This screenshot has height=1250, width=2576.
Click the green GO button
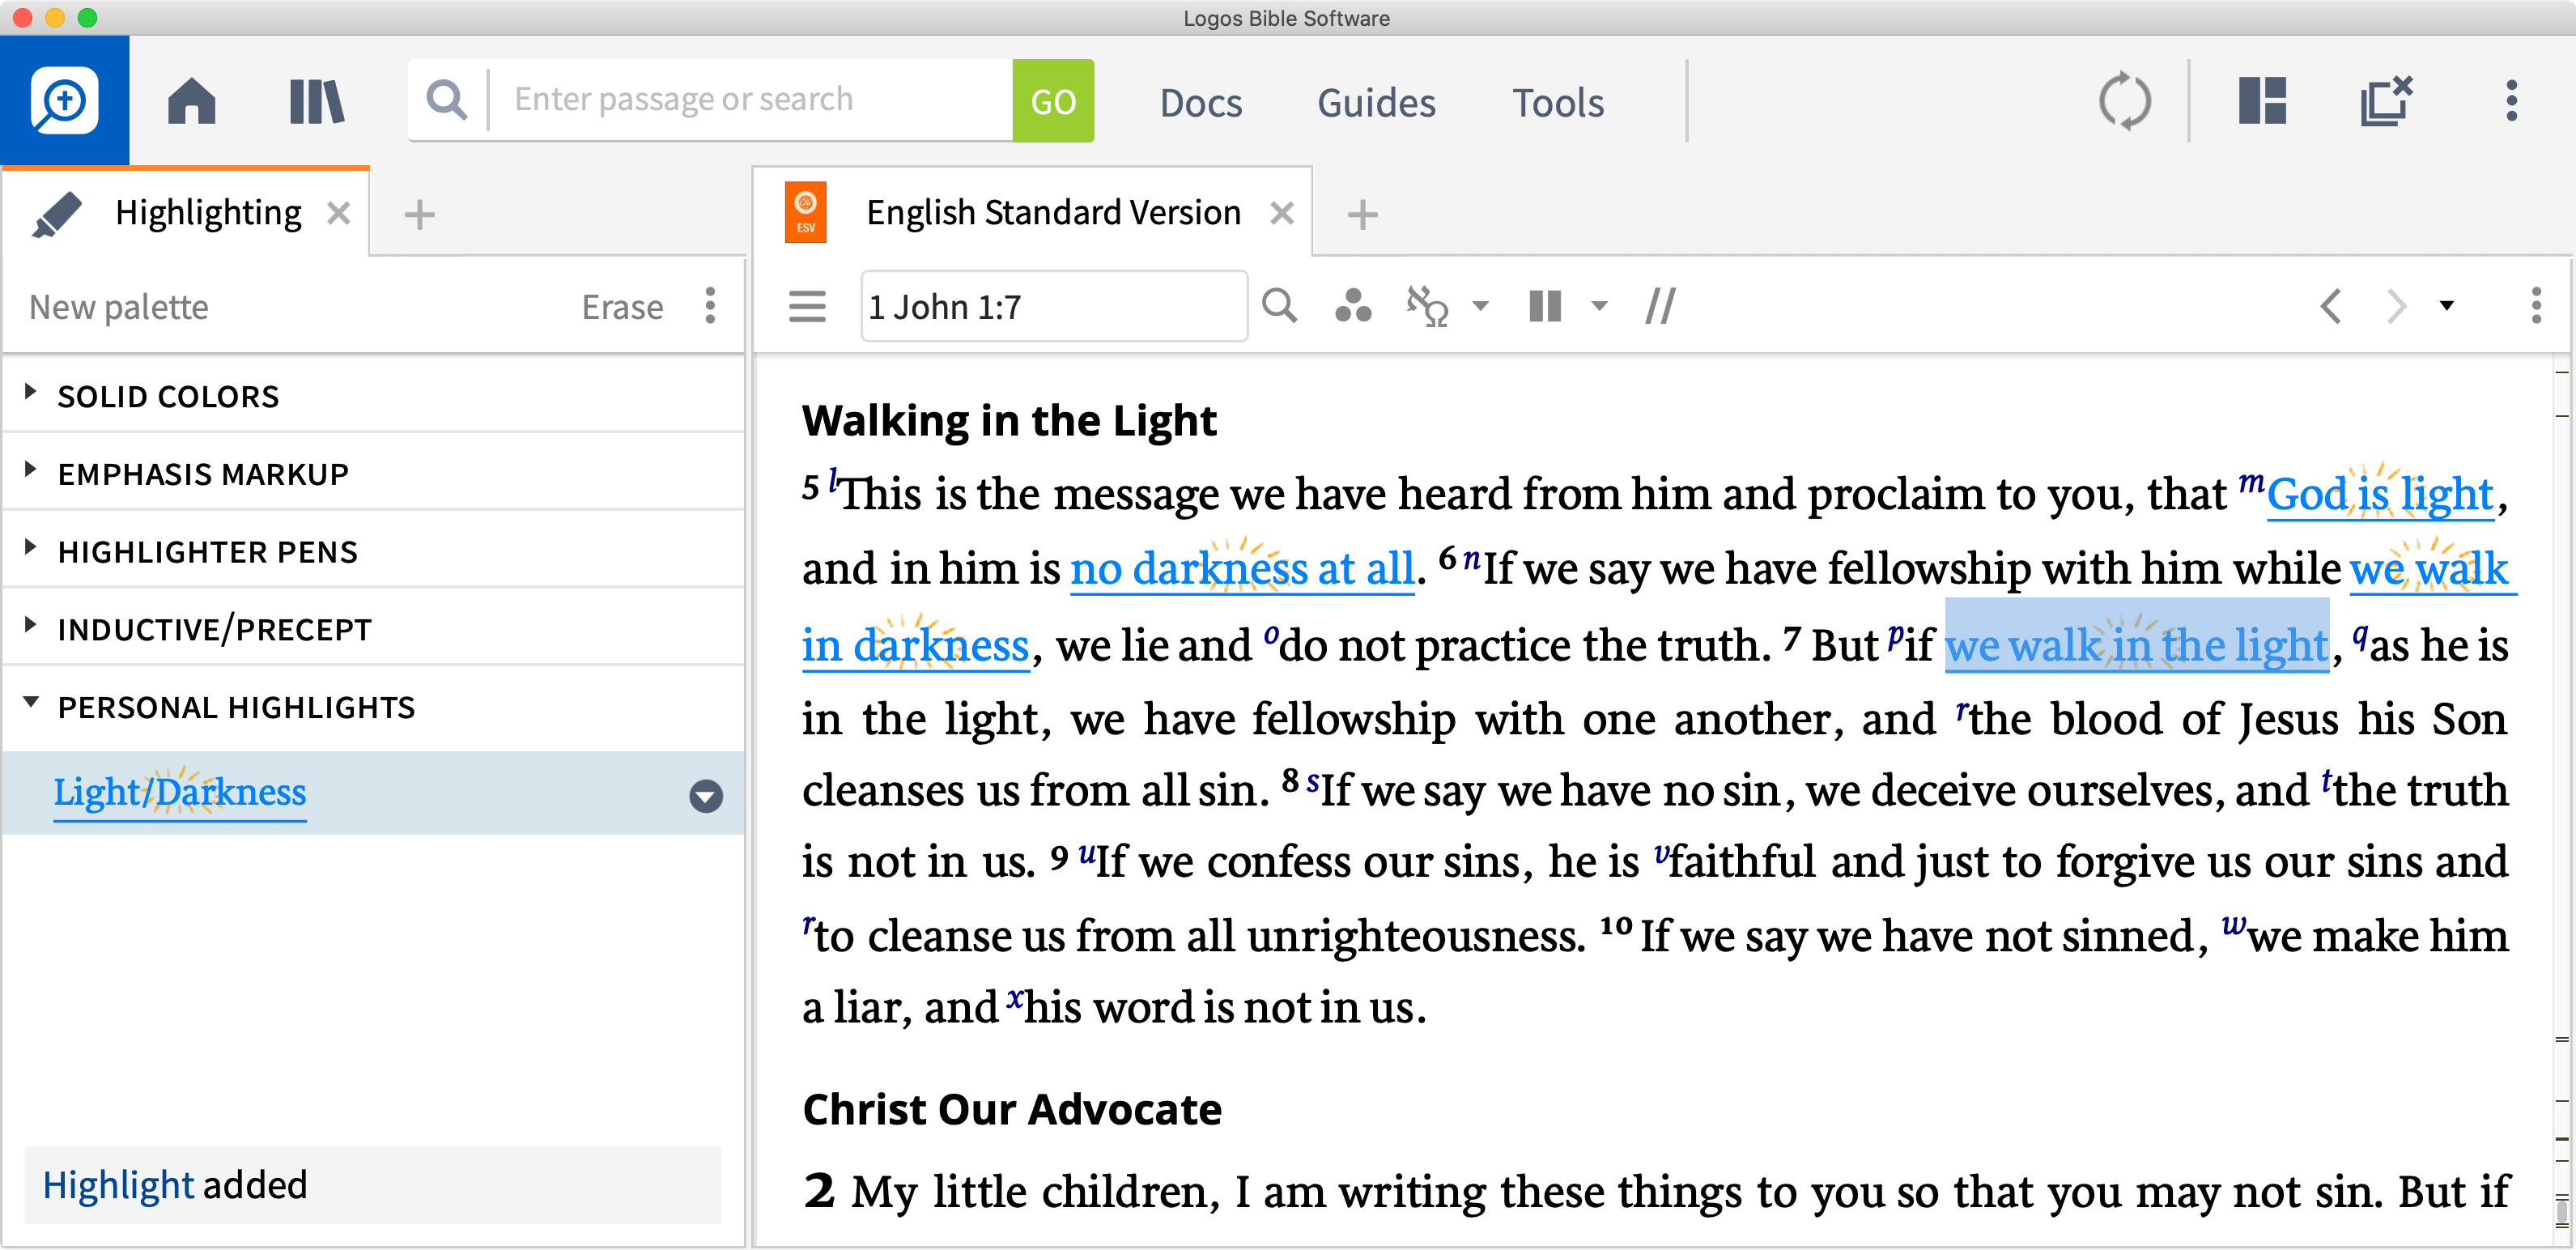[x=1053, y=100]
